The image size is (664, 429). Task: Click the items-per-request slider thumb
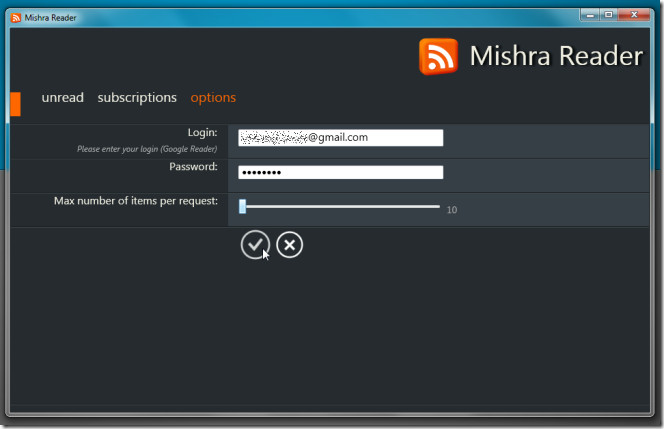[242, 206]
